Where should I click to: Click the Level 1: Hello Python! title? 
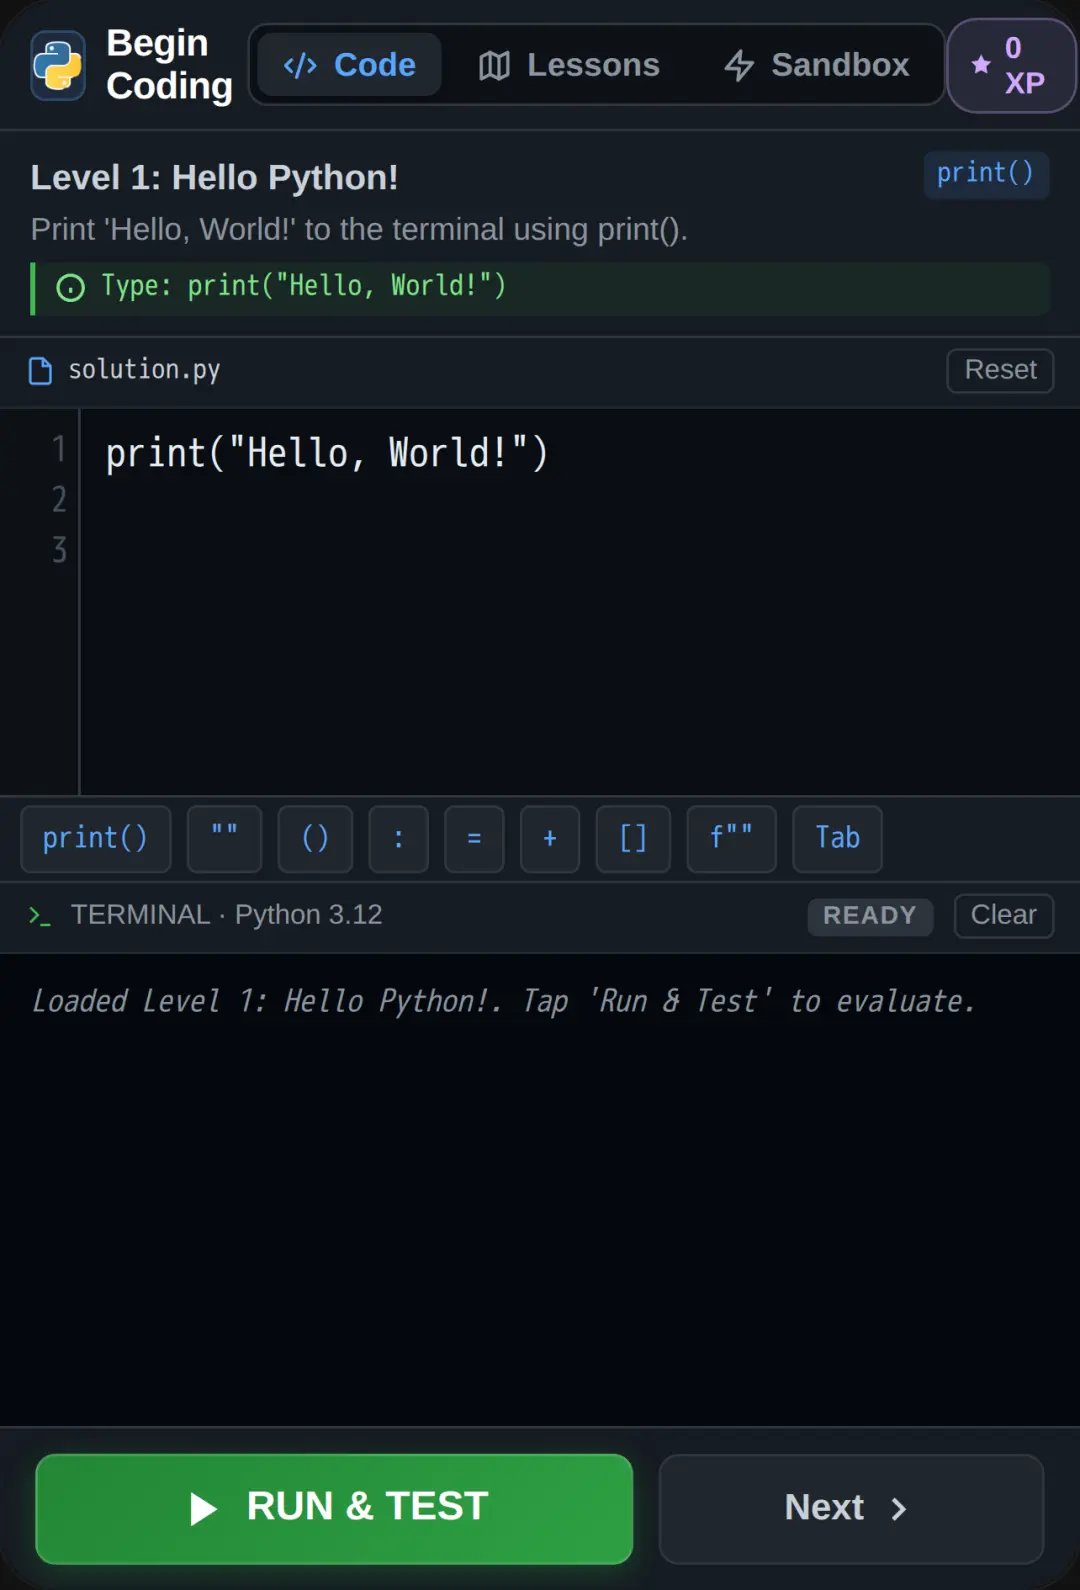coord(214,178)
